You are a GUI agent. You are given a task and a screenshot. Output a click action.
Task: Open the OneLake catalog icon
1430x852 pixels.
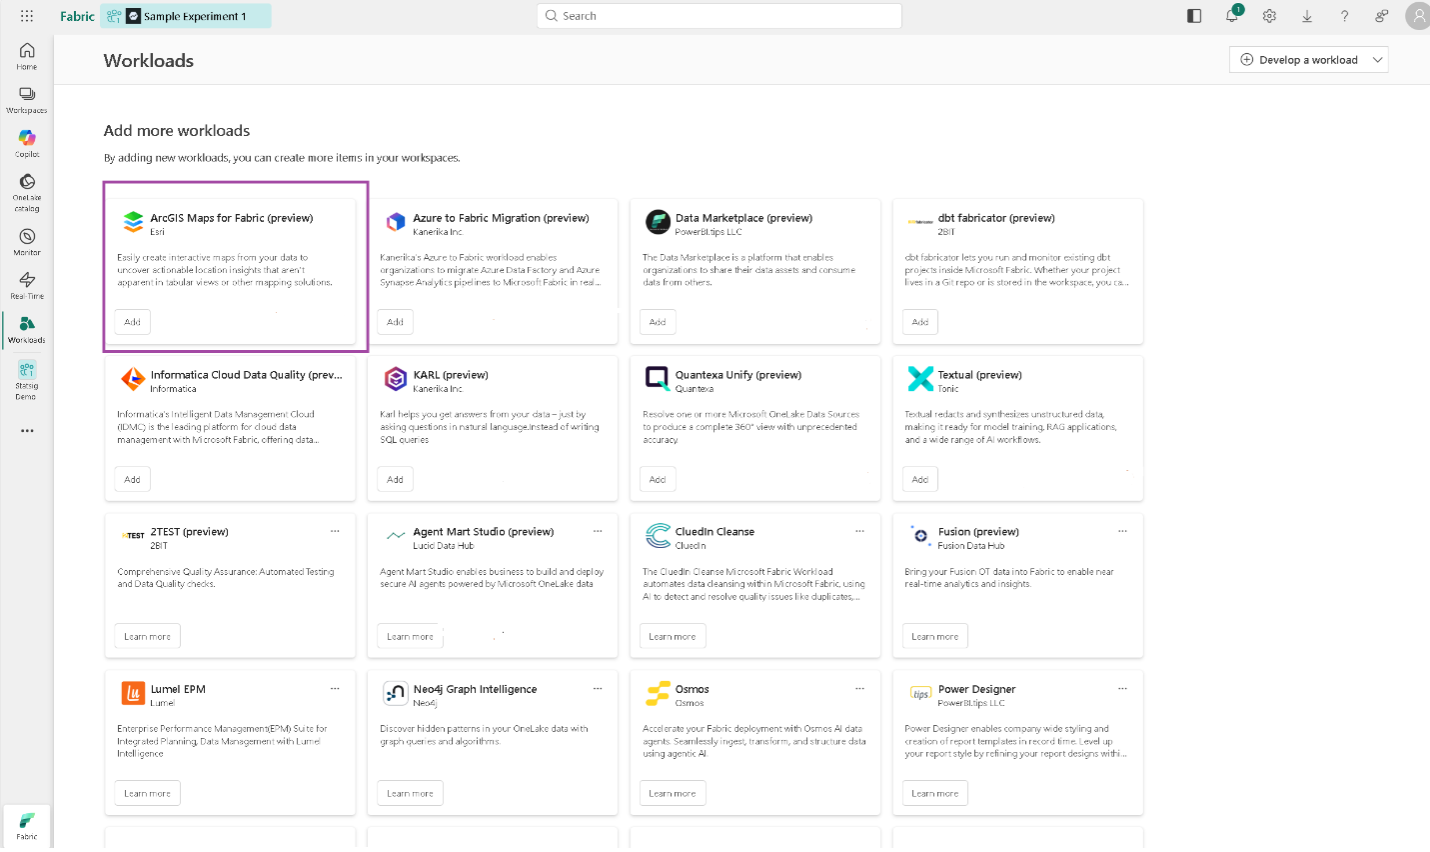27,187
